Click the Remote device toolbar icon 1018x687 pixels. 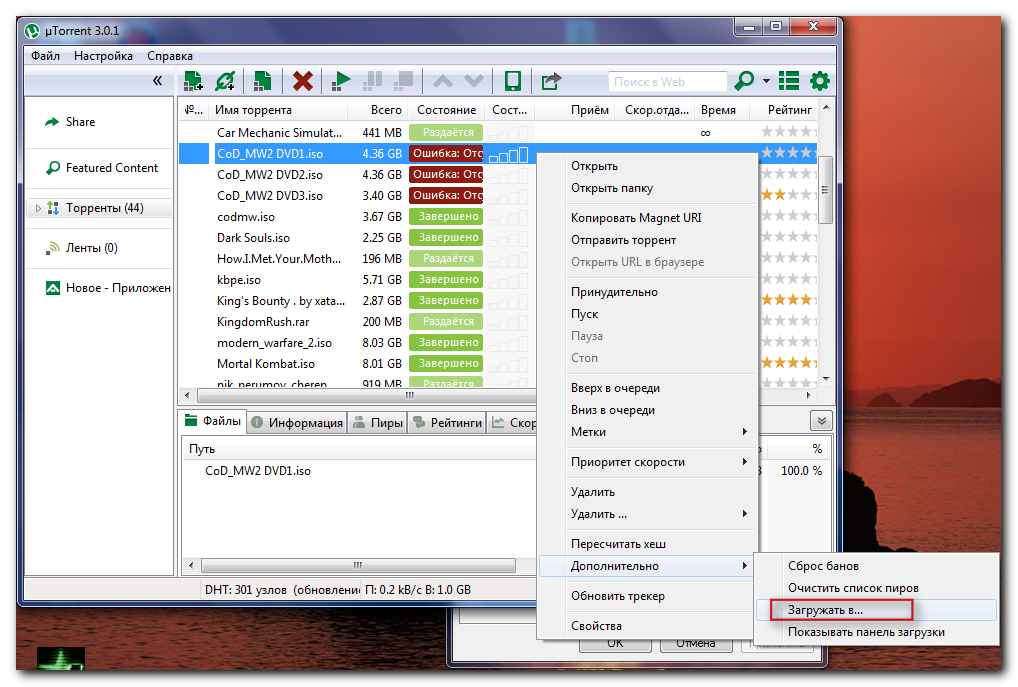click(x=513, y=81)
